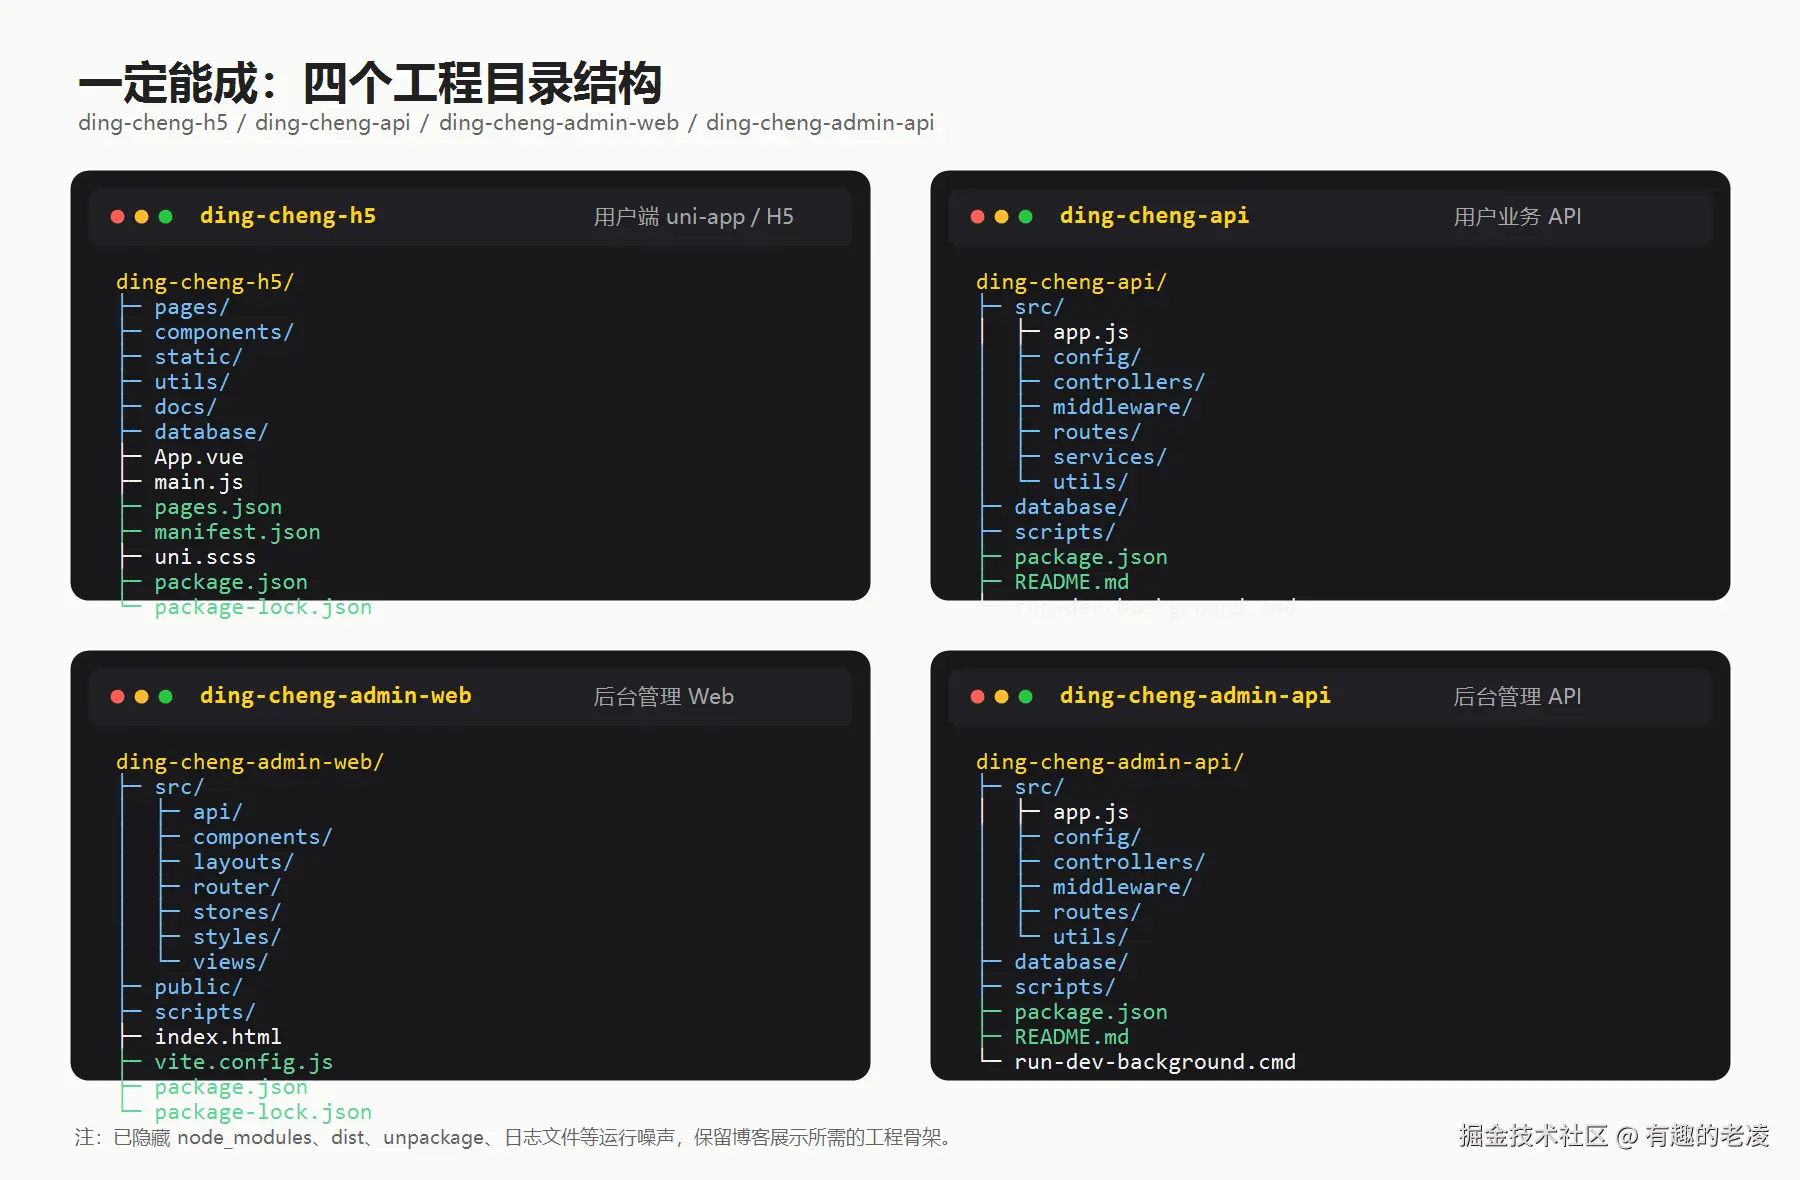Select the layouts/ folder row
Viewport: 1800px width, 1180px height.
[x=243, y=863]
